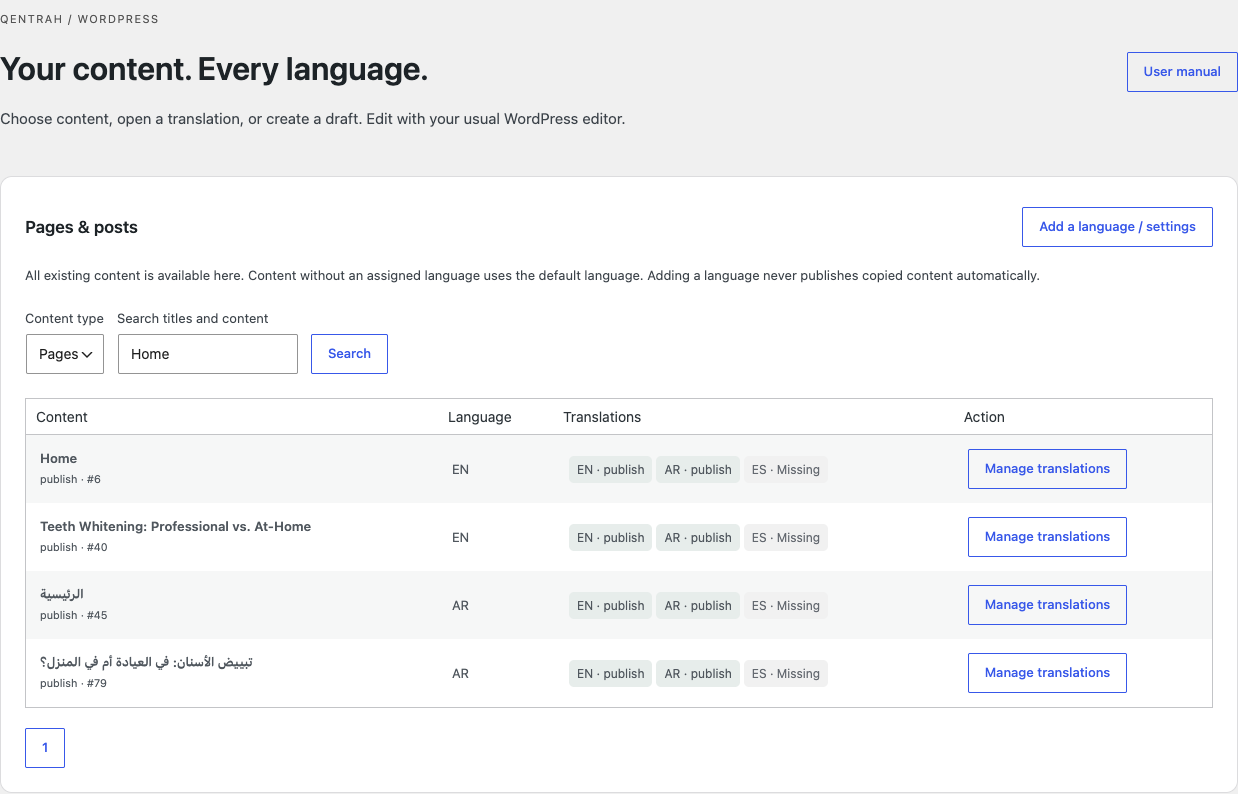Click the 'Pages & posts' heading
The width and height of the screenshot is (1238, 794).
(81, 227)
